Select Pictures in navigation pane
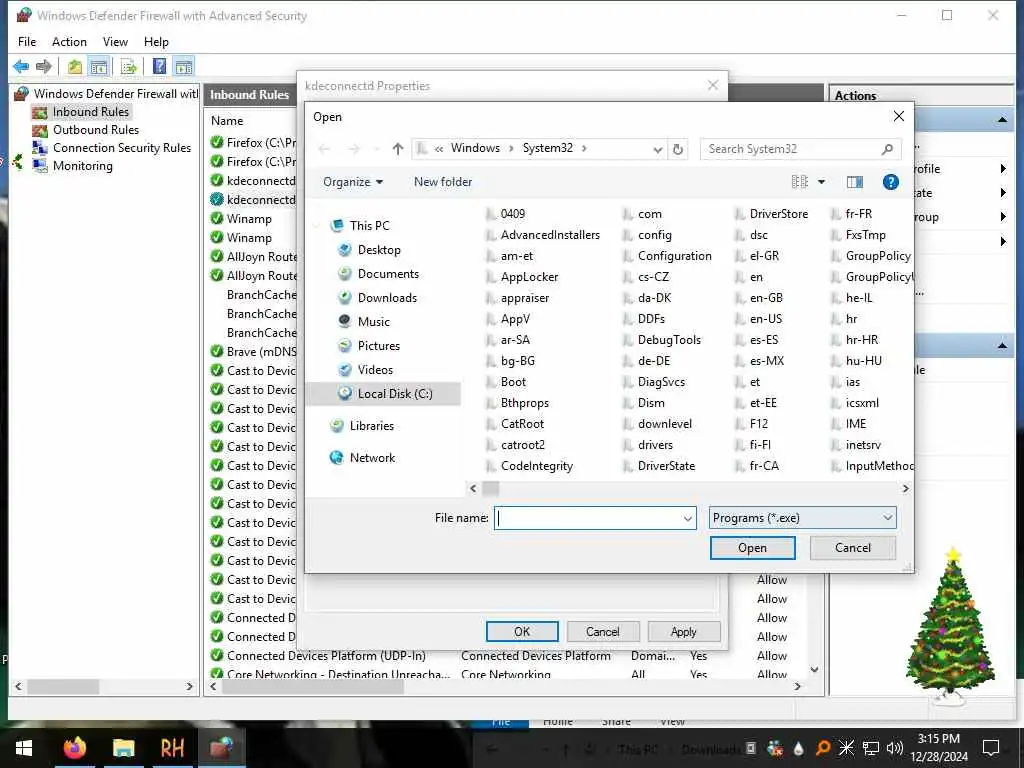The height and width of the screenshot is (768, 1024). [379, 346]
